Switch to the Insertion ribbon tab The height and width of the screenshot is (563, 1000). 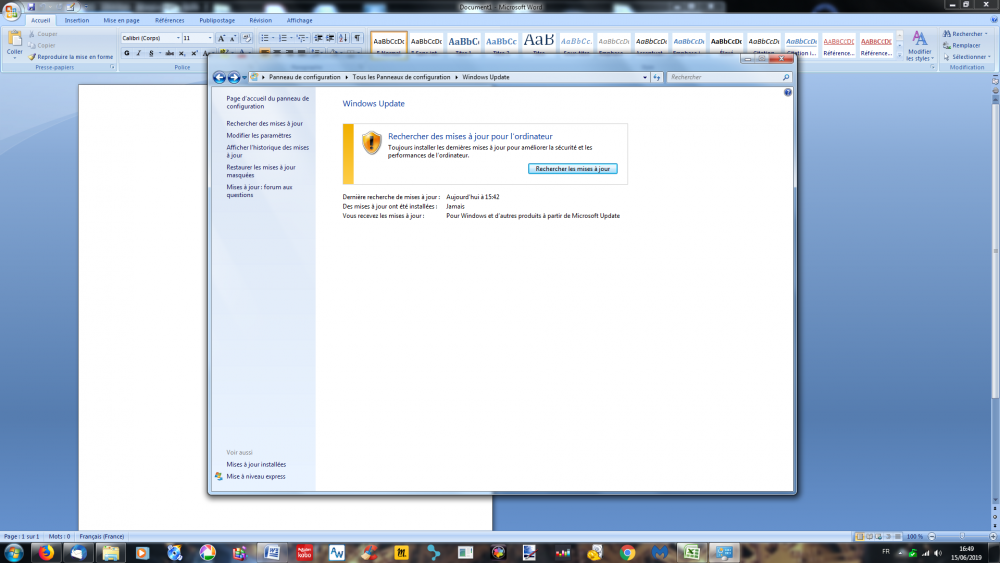[77, 20]
